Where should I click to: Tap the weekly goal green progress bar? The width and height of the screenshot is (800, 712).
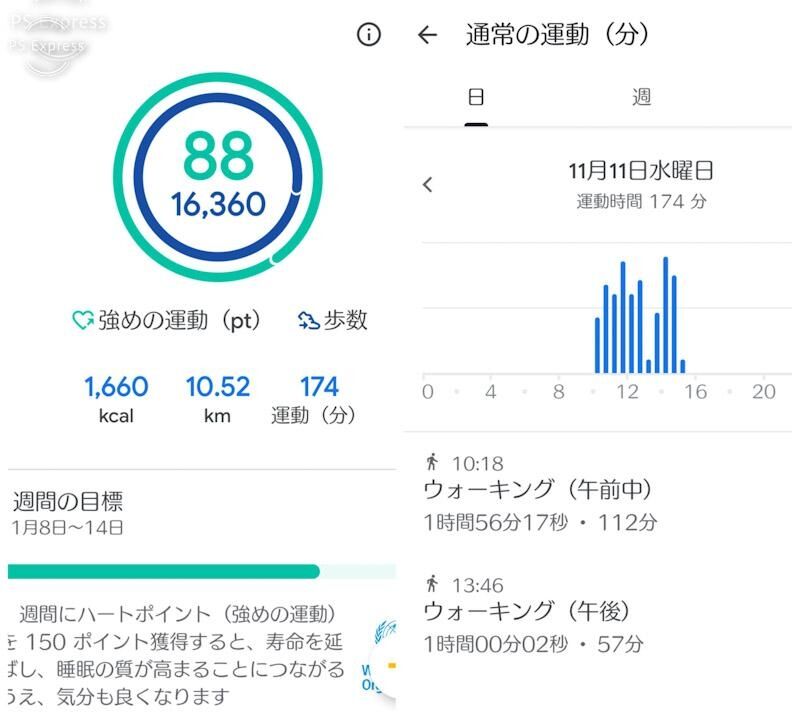coord(202,571)
